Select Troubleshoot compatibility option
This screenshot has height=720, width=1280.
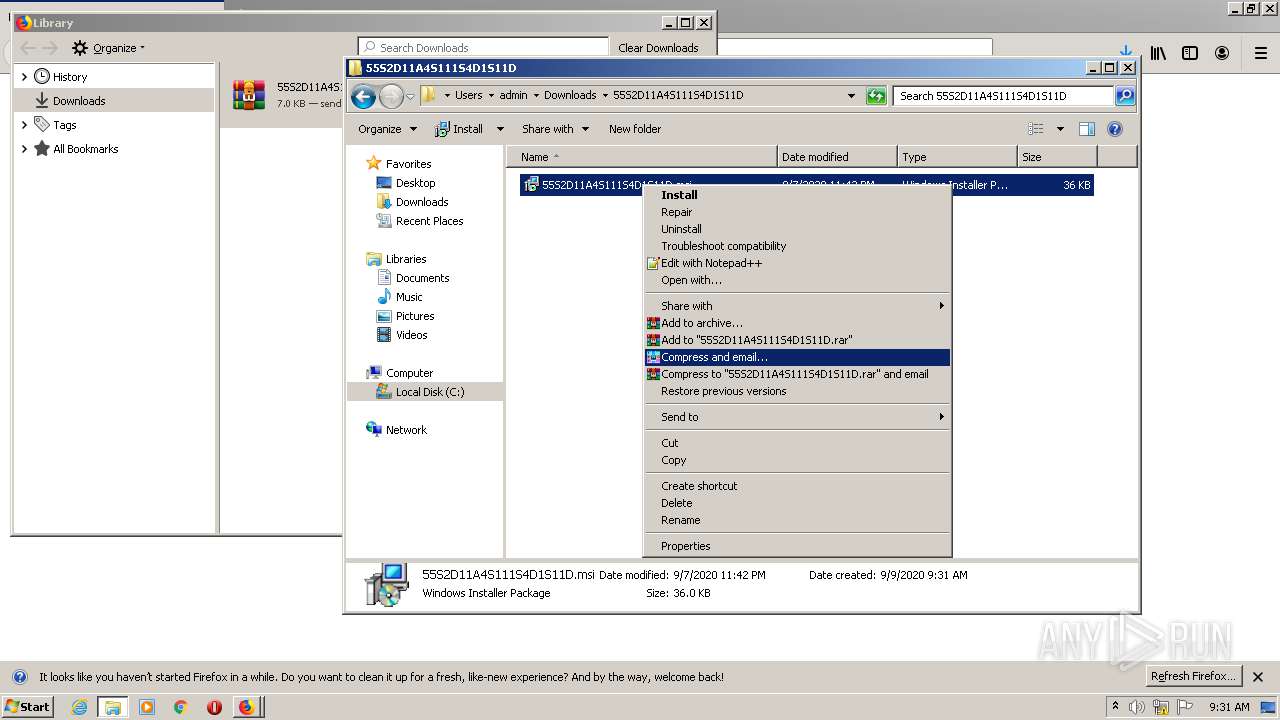796,246
